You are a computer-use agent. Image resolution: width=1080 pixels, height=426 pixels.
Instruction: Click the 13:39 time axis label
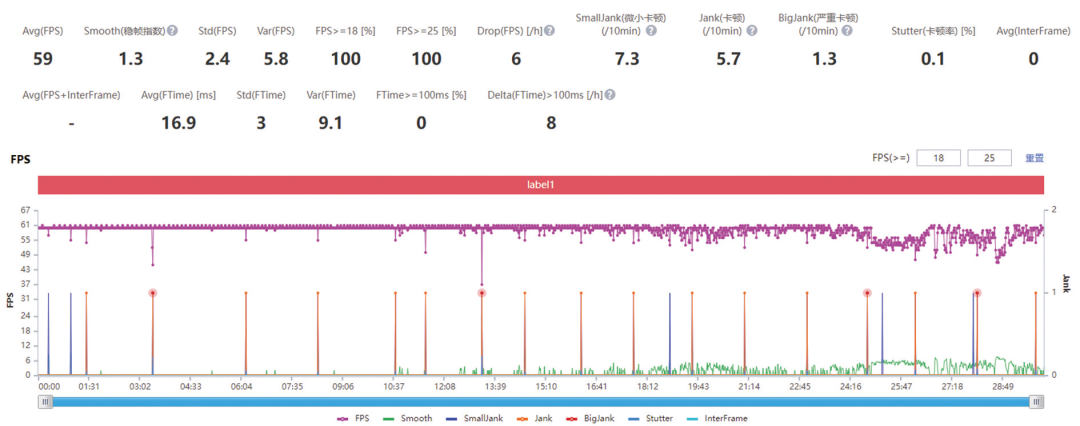[x=495, y=387]
